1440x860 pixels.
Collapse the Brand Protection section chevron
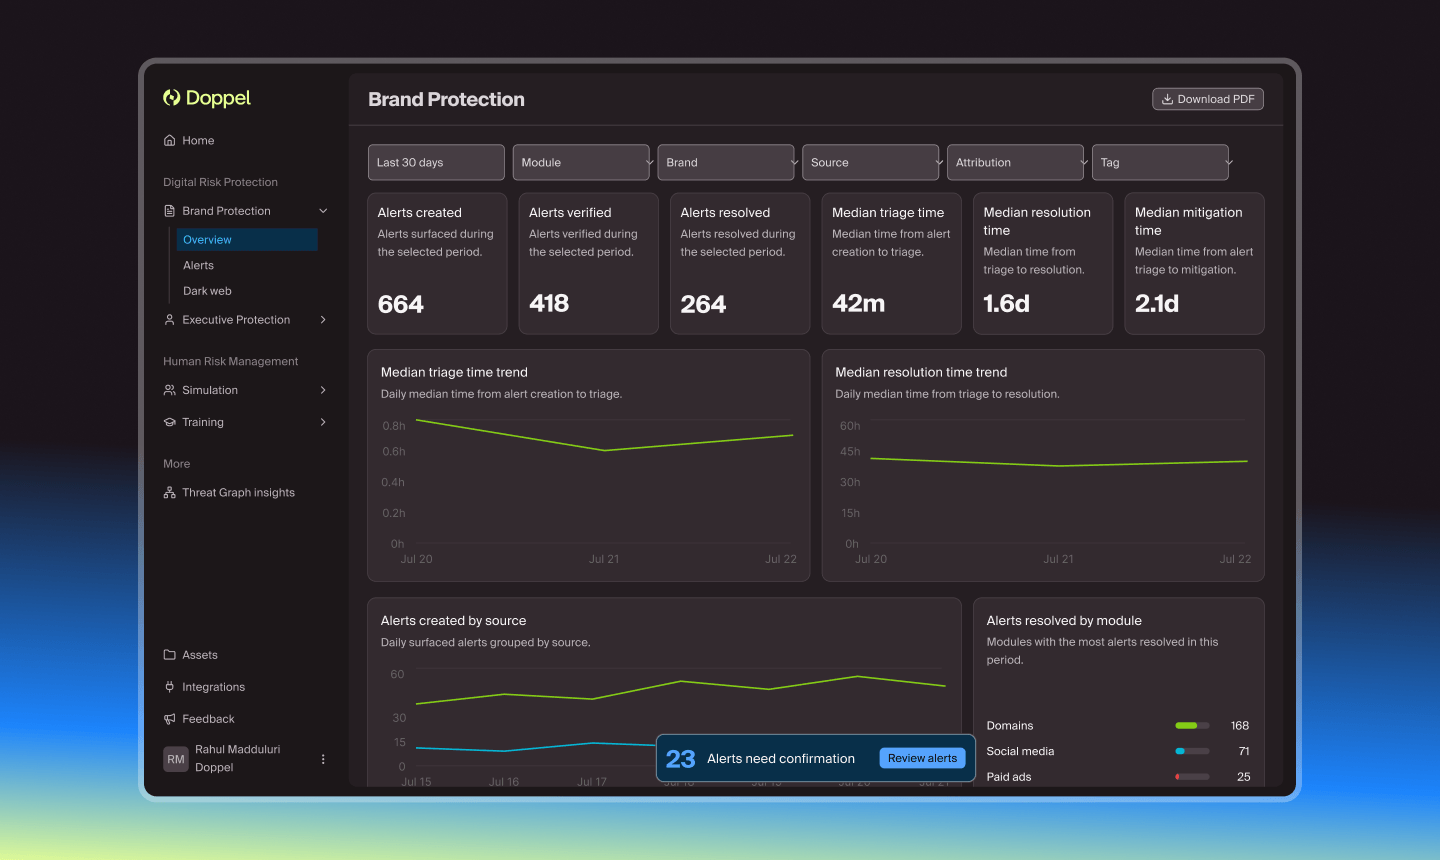click(323, 211)
